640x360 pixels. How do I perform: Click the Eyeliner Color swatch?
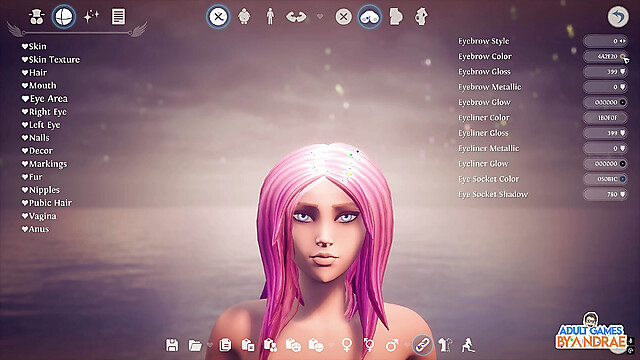click(x=622, y=118)
